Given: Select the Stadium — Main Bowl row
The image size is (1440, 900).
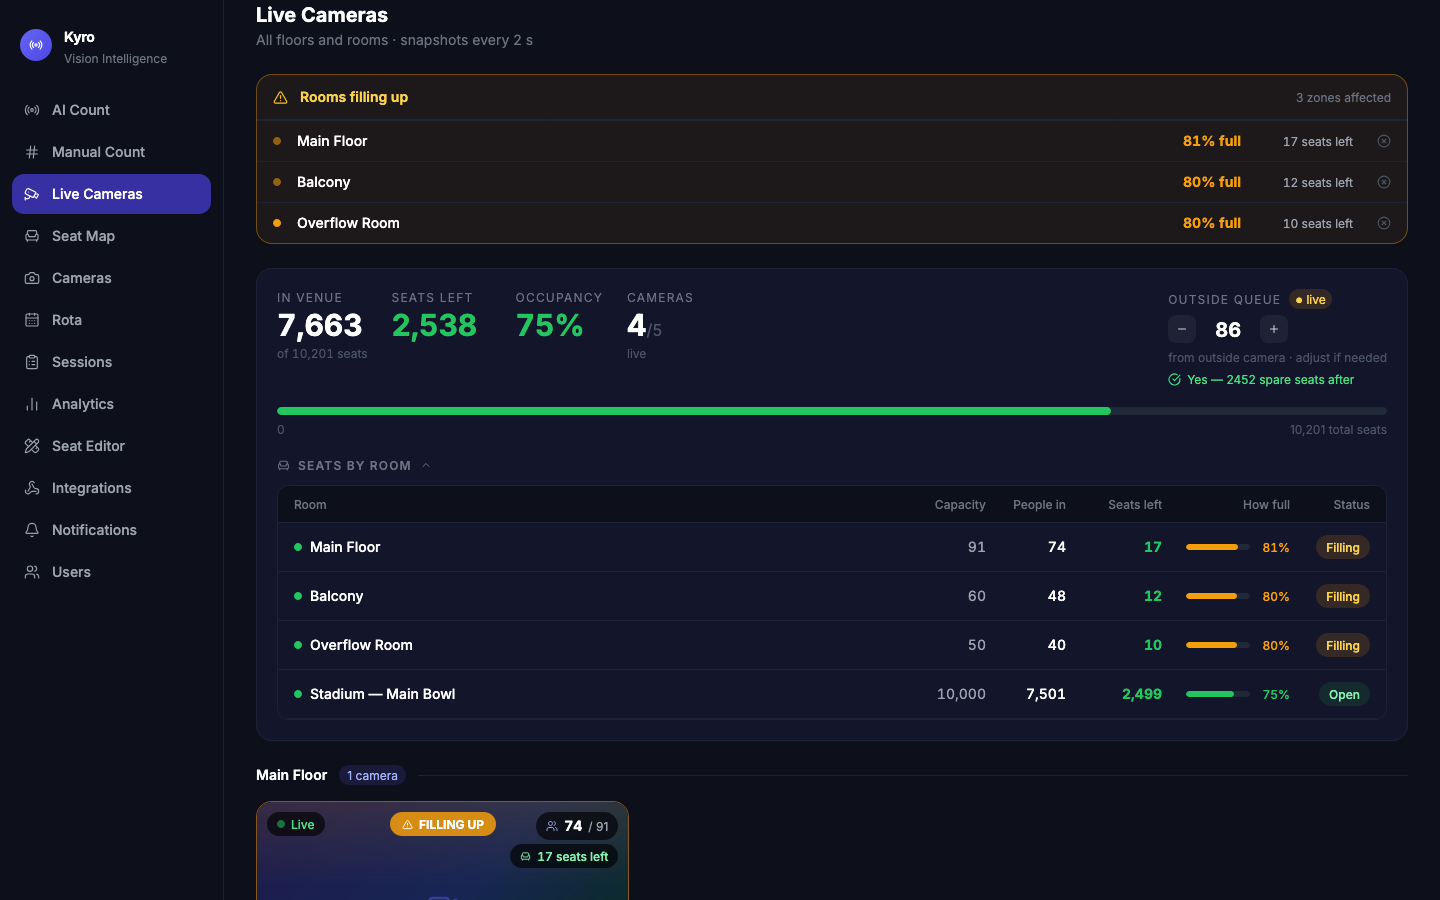Looking at the screenshot, I should point(832,694).
